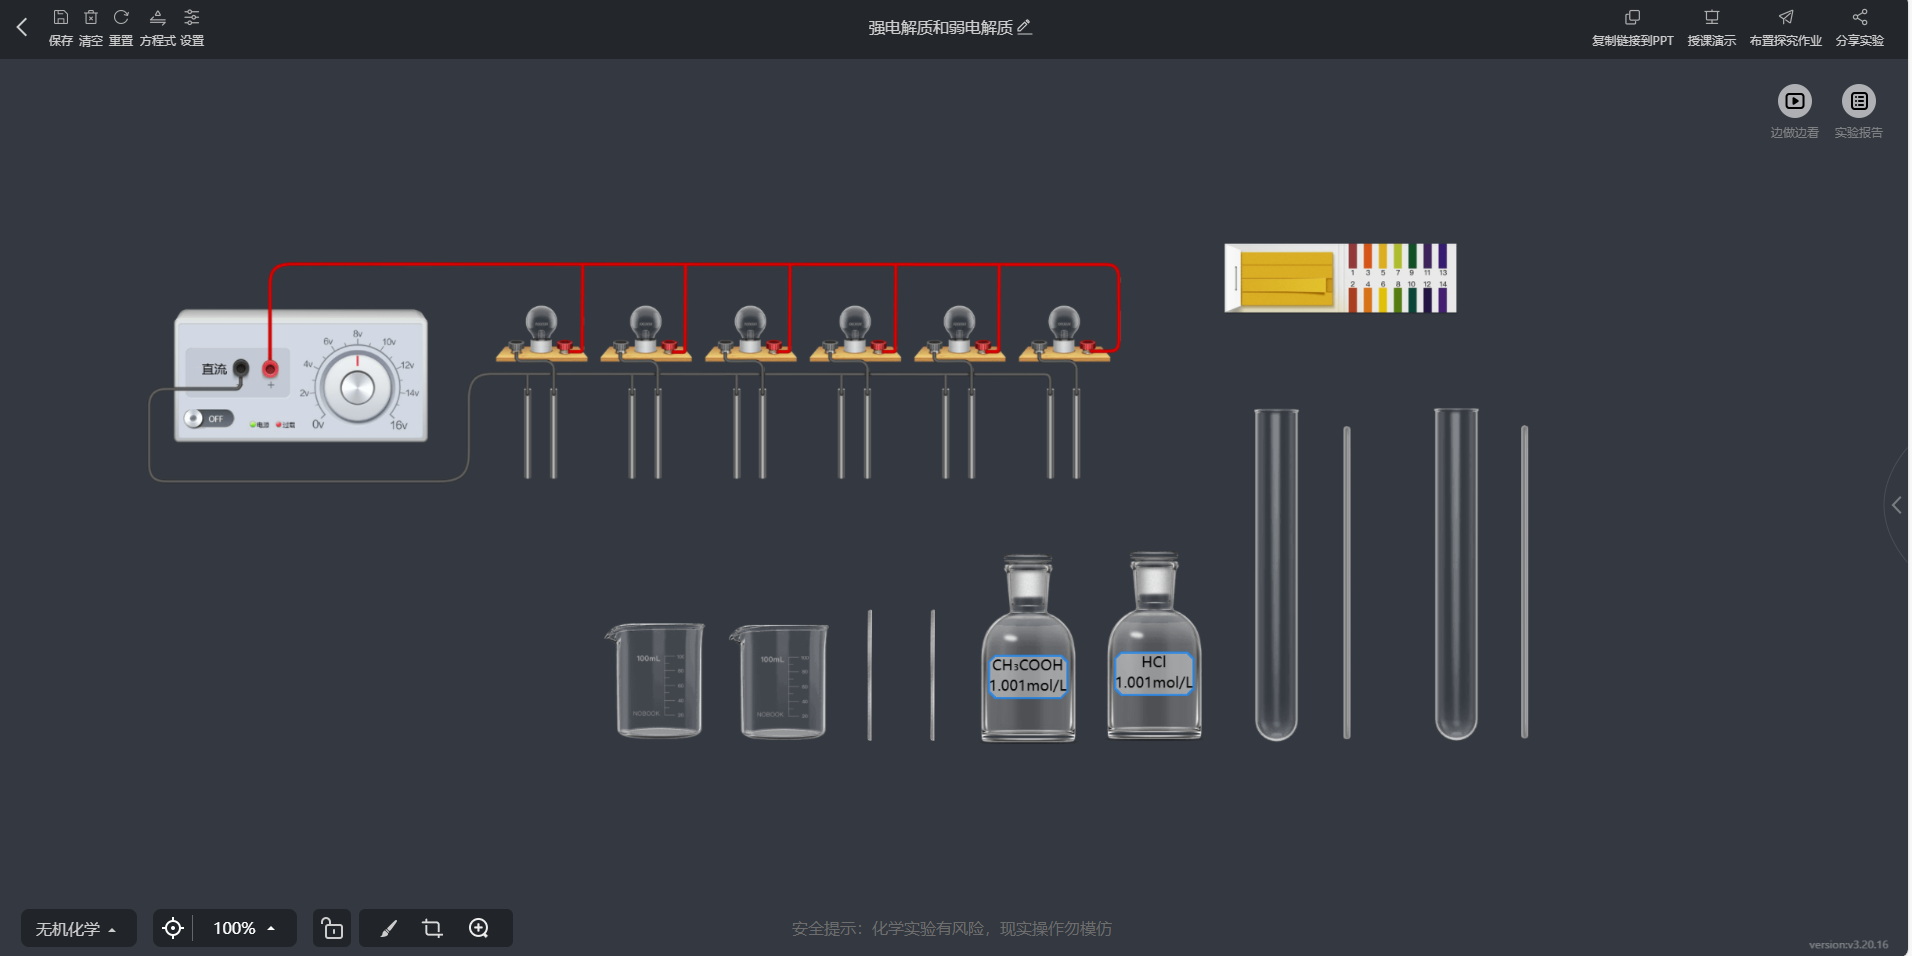Image resolution: width=1912 pixels, height=956 pixels.
Task: Click the voltage adjustment knob
Action: (x=357, y=388)
